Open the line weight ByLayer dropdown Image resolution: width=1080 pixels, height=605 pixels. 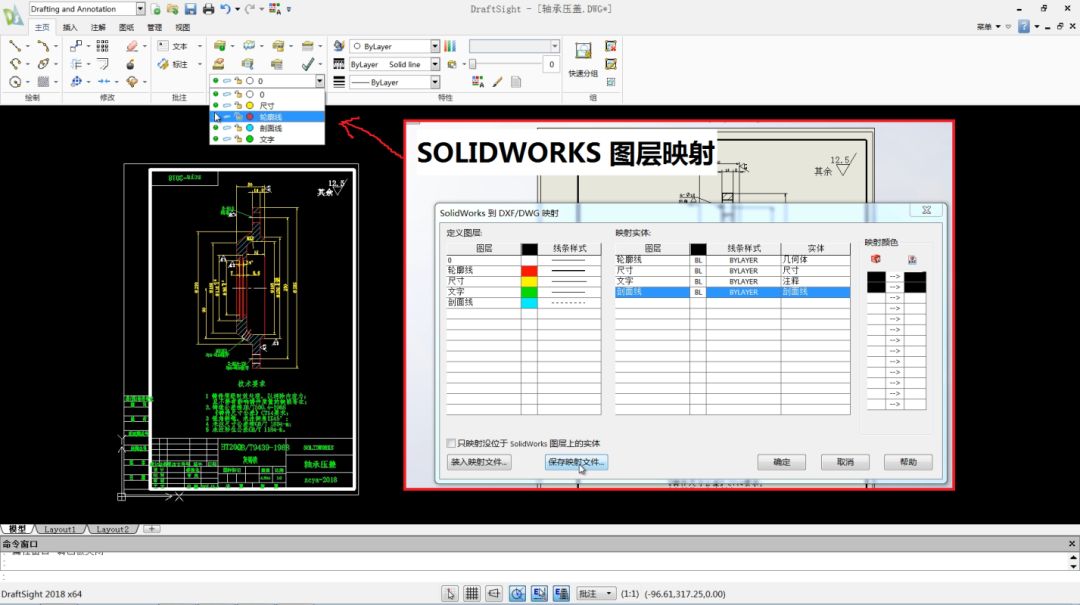(435, 82)
